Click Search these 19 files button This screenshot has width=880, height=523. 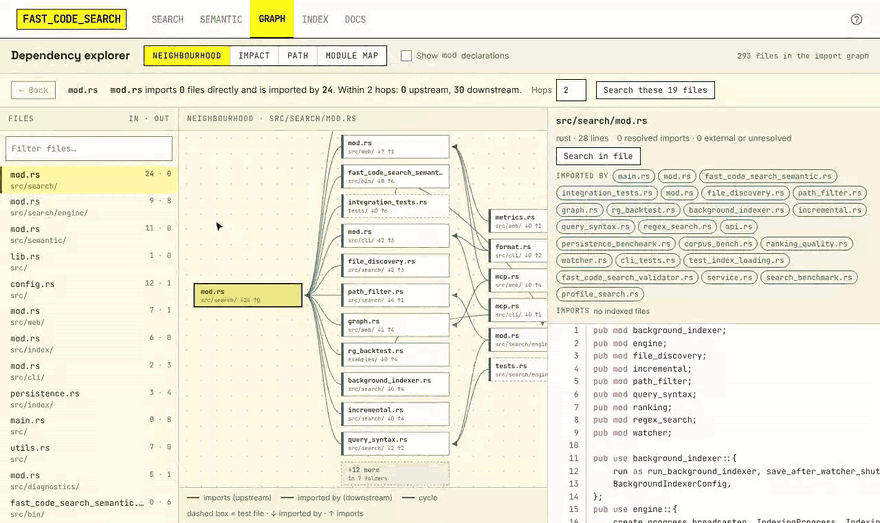[655, 90]
